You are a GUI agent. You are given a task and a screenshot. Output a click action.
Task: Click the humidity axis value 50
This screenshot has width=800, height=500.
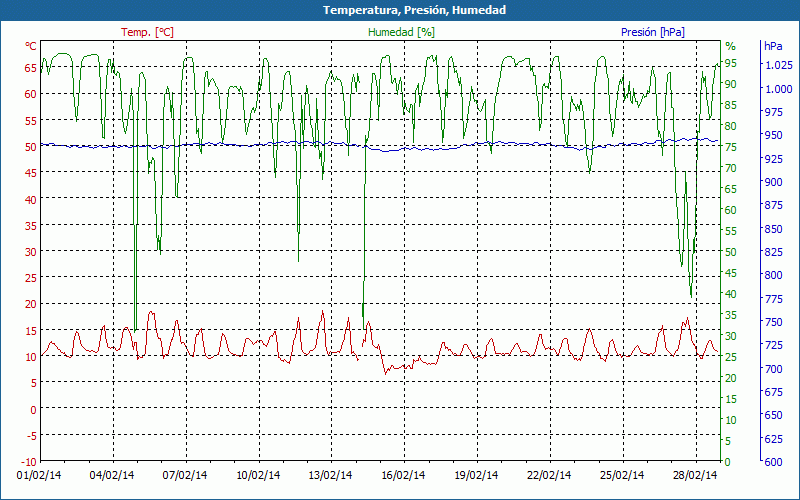pos(731,252)
